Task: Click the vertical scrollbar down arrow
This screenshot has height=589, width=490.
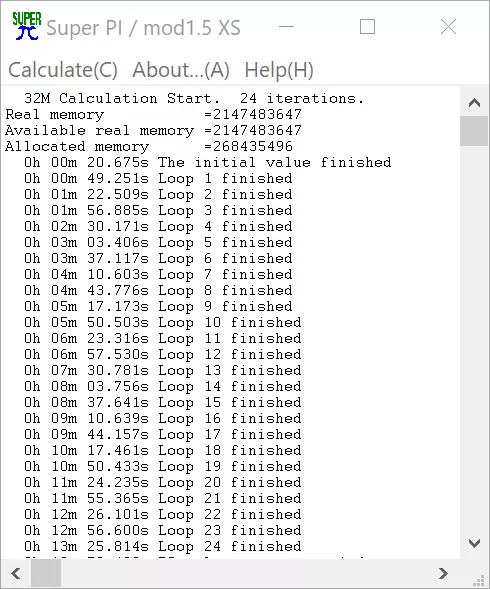Action: 474,543
